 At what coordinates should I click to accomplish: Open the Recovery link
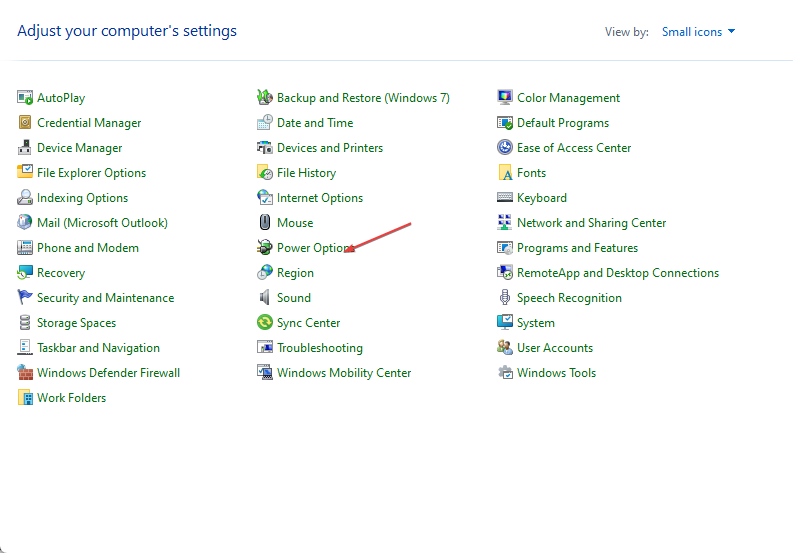point(61,273)
